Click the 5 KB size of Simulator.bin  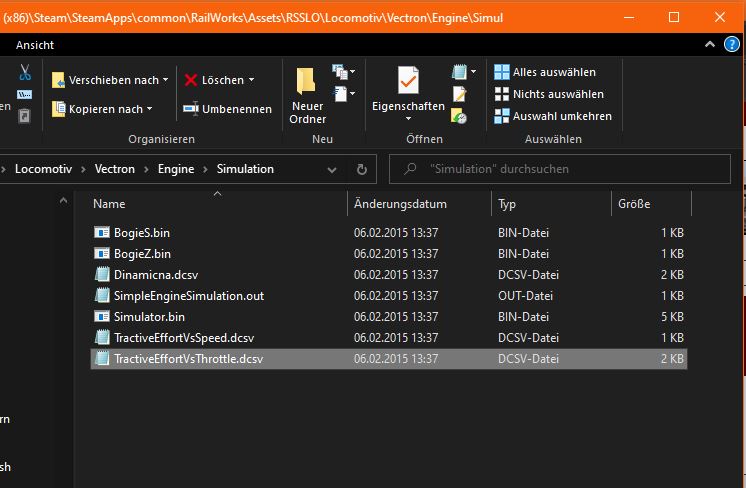coord(672,316)
